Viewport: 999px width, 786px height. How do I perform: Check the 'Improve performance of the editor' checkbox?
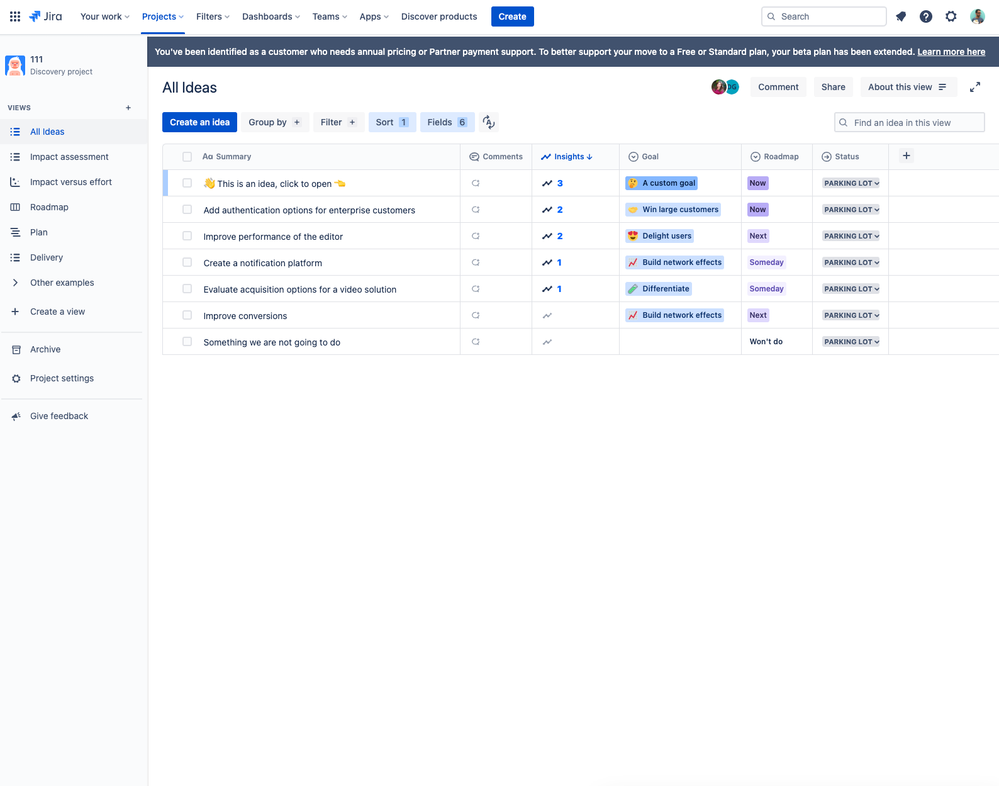pyautogui.click(x=187, y=236)
